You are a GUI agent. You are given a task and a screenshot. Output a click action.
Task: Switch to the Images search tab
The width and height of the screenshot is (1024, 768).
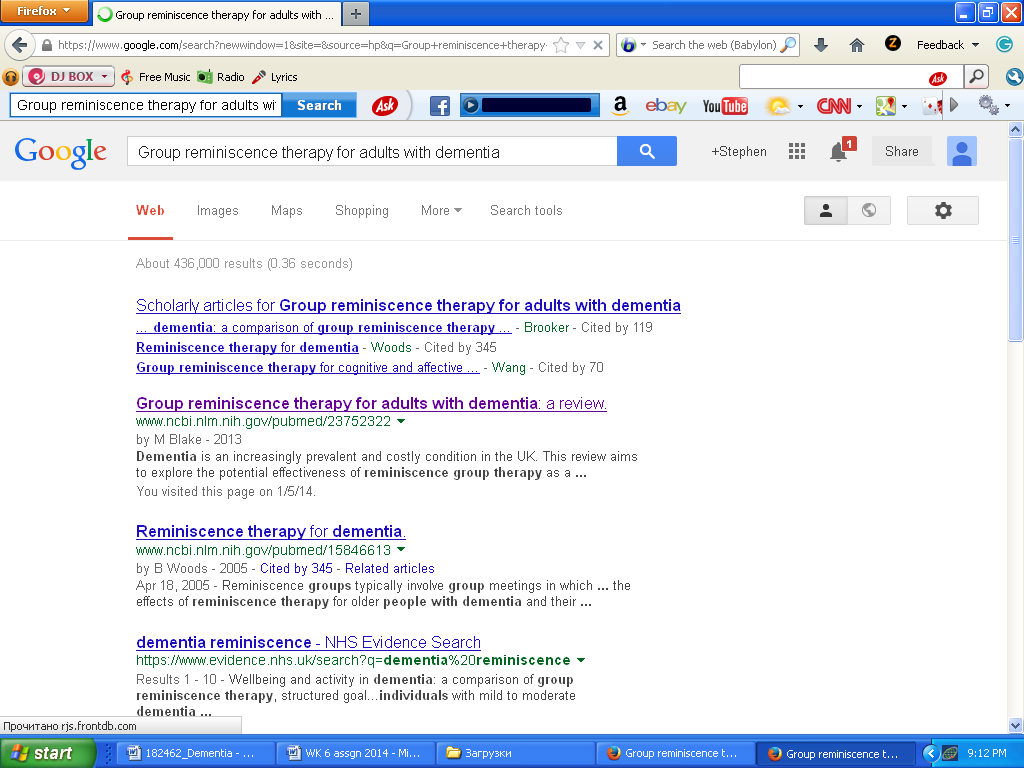click(x=217, y=210)
